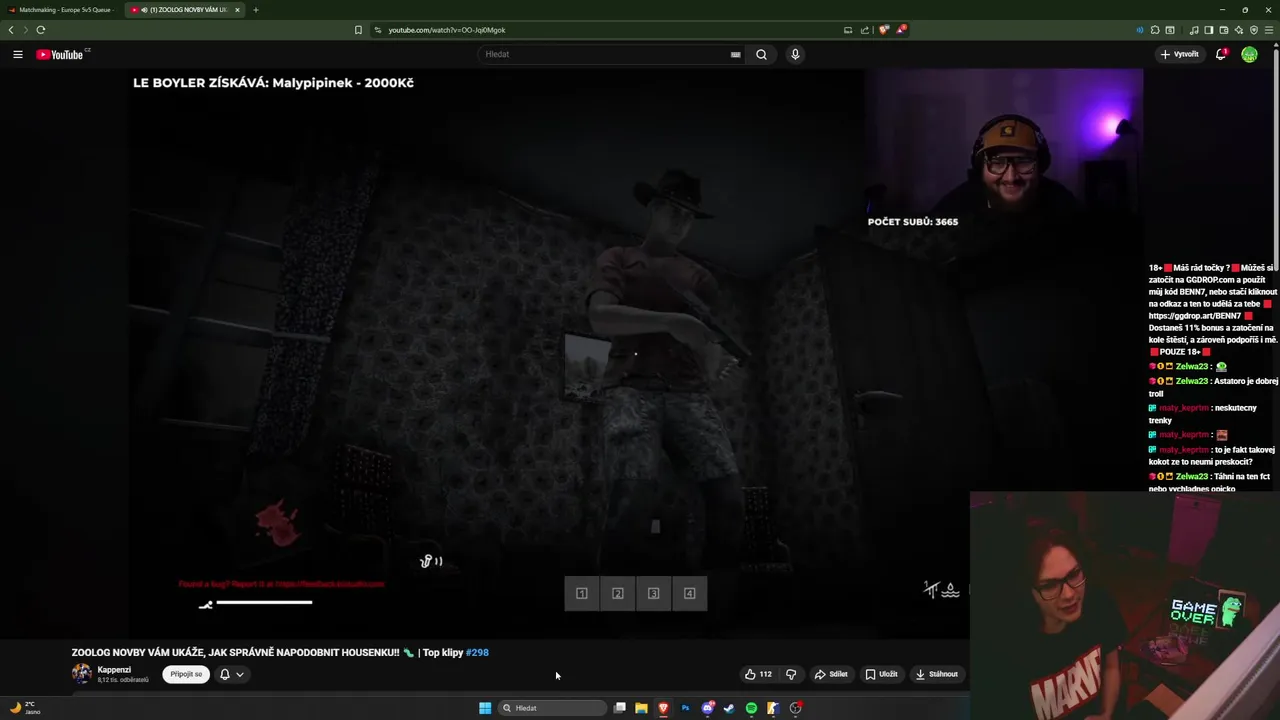
Task: Open Photoshop from the taskbar
Action: point(685,708)
